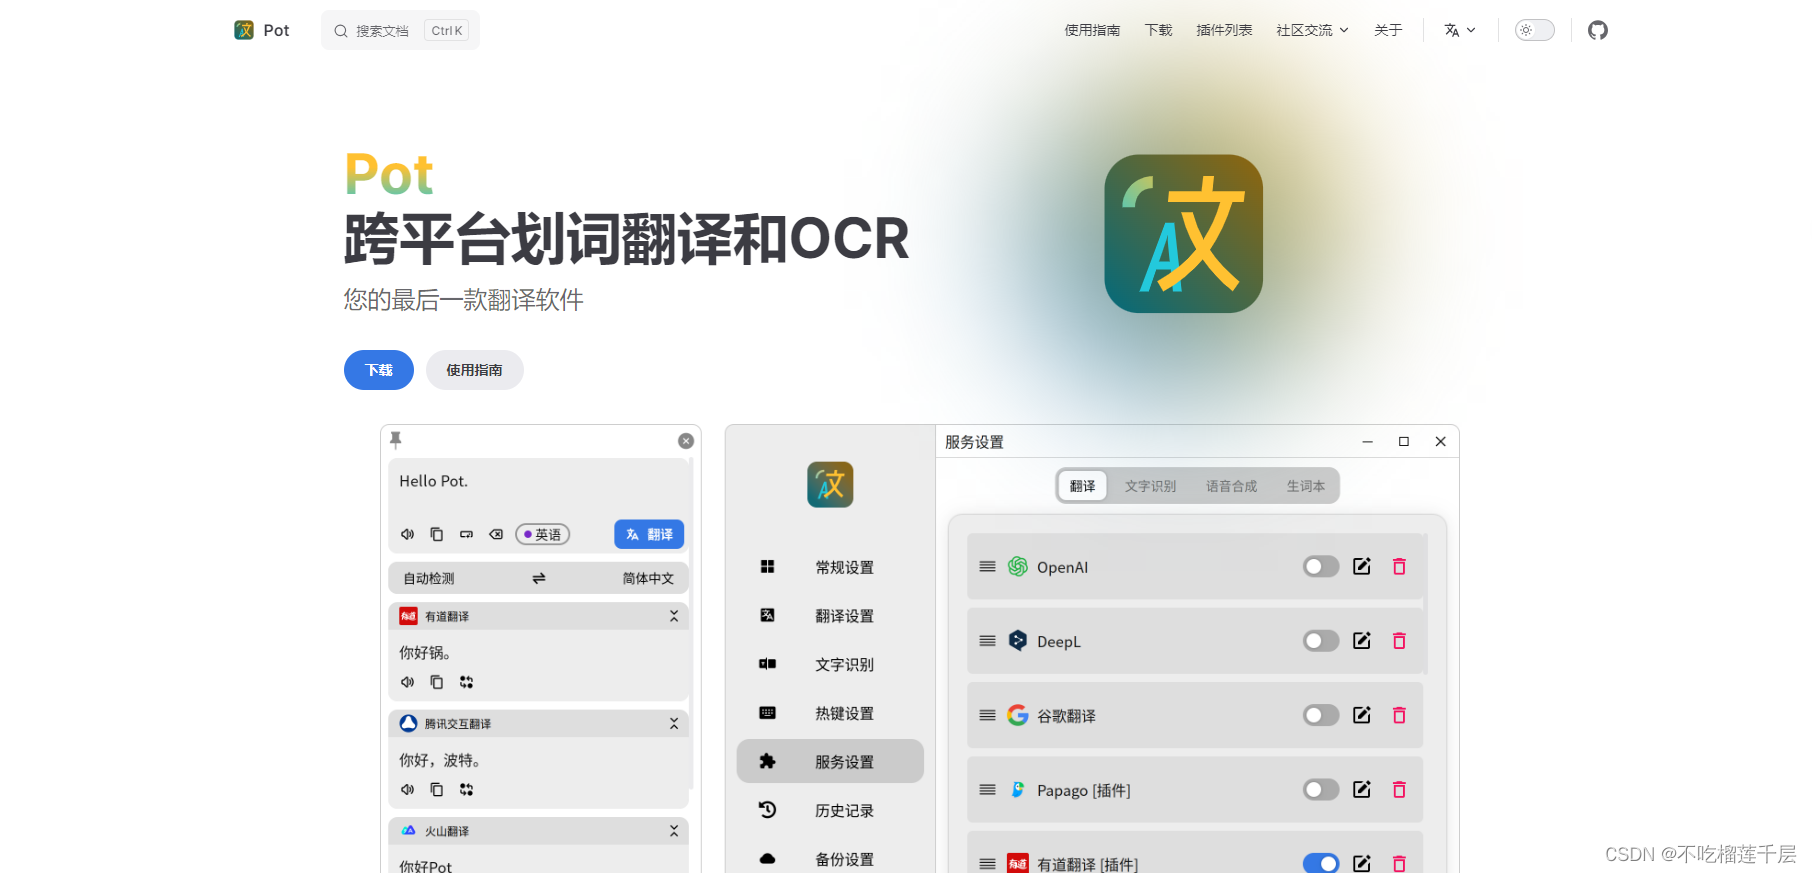Enable the 谷歌翻译 service toggle
This screenshot has width=1812, height=873.
click(x=1321, y=714)
